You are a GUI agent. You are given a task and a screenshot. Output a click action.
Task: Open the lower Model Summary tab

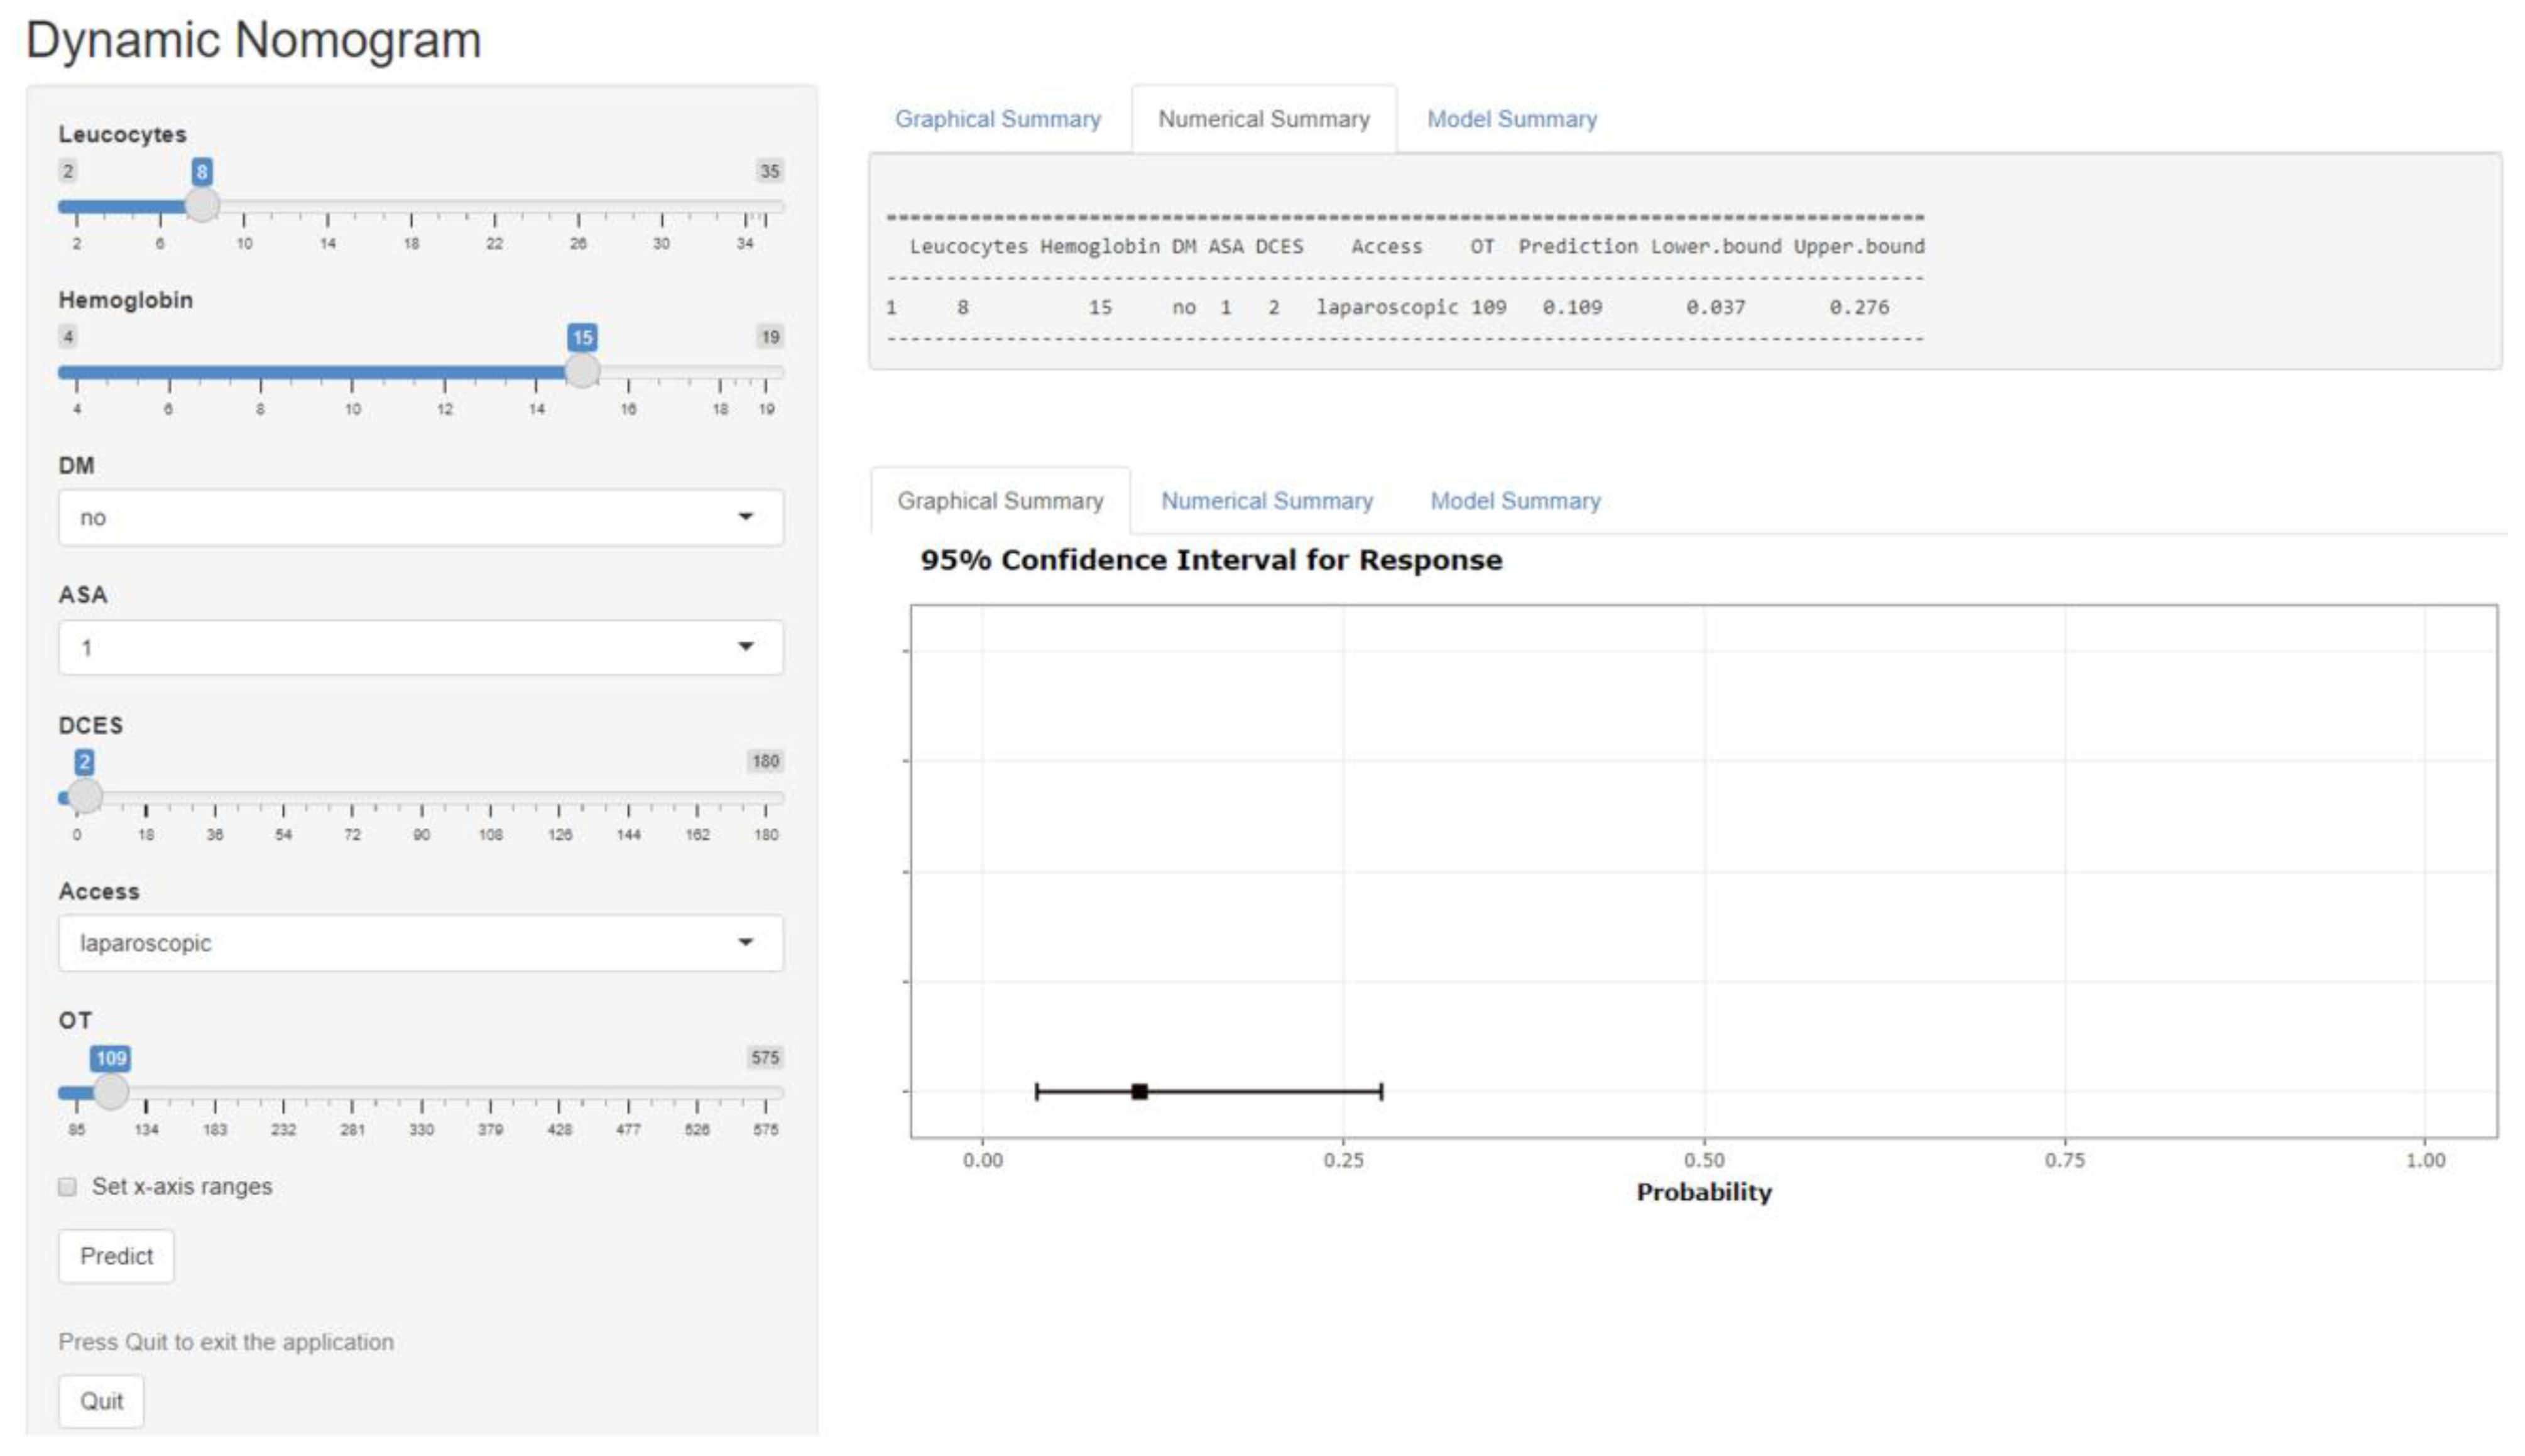coord(1514,501)
